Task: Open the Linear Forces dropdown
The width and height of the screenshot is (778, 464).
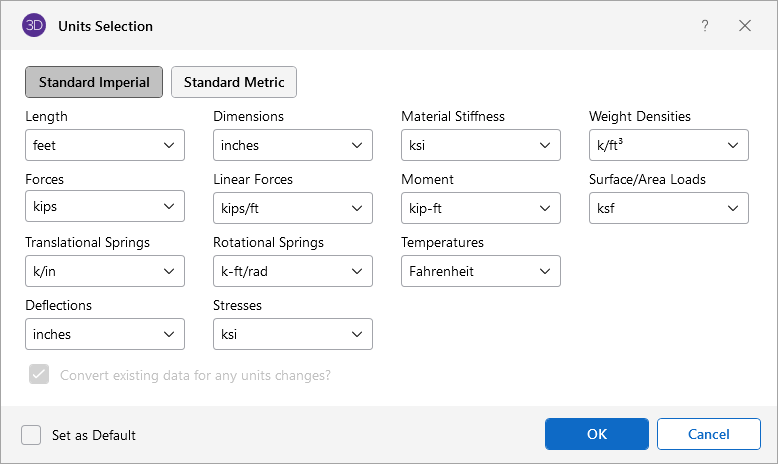Action: [x=293, y=208]
